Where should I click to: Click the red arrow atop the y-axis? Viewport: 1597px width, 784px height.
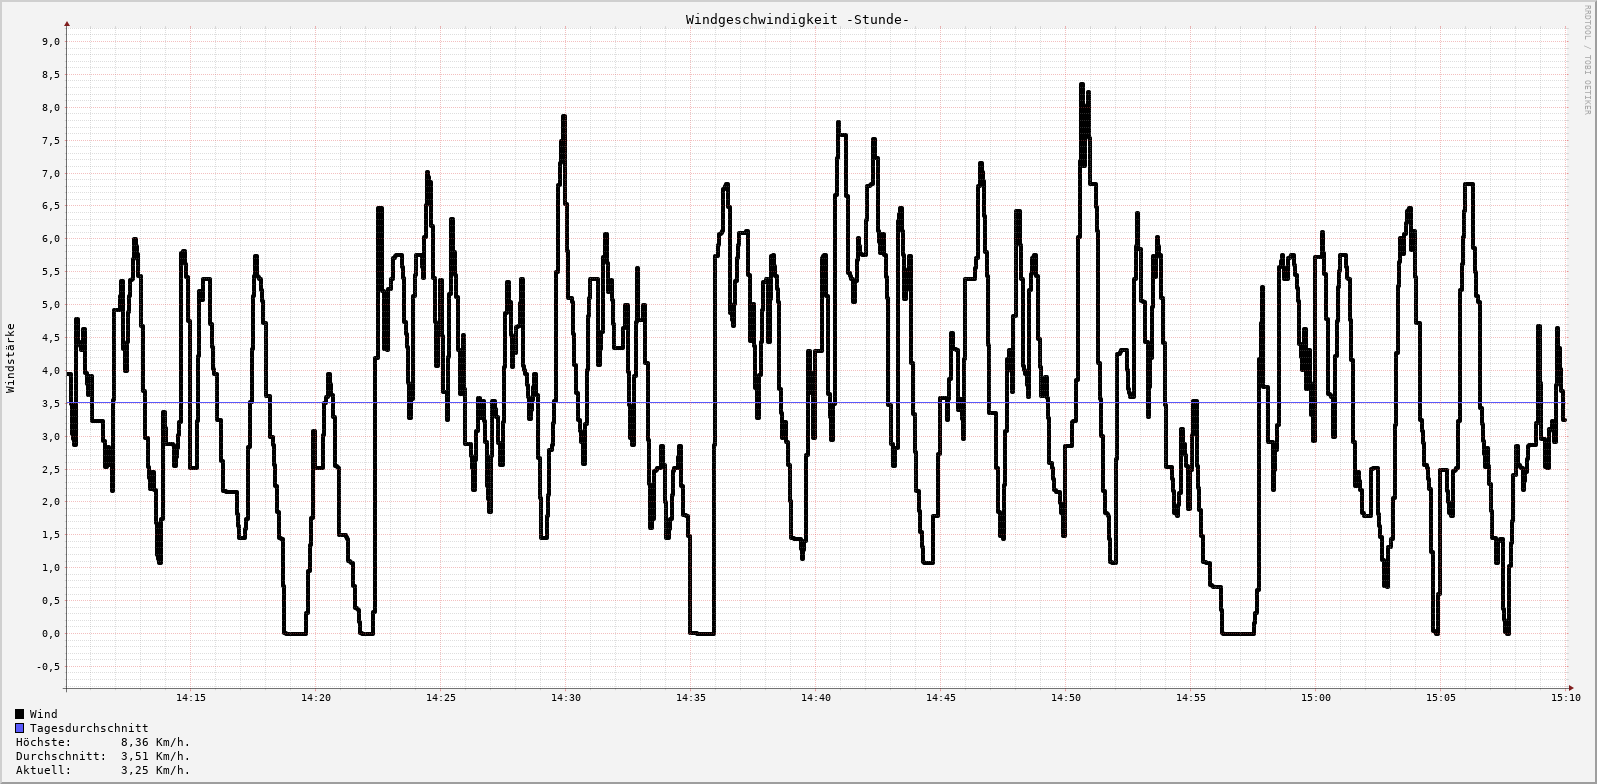[x=67, y=23]
